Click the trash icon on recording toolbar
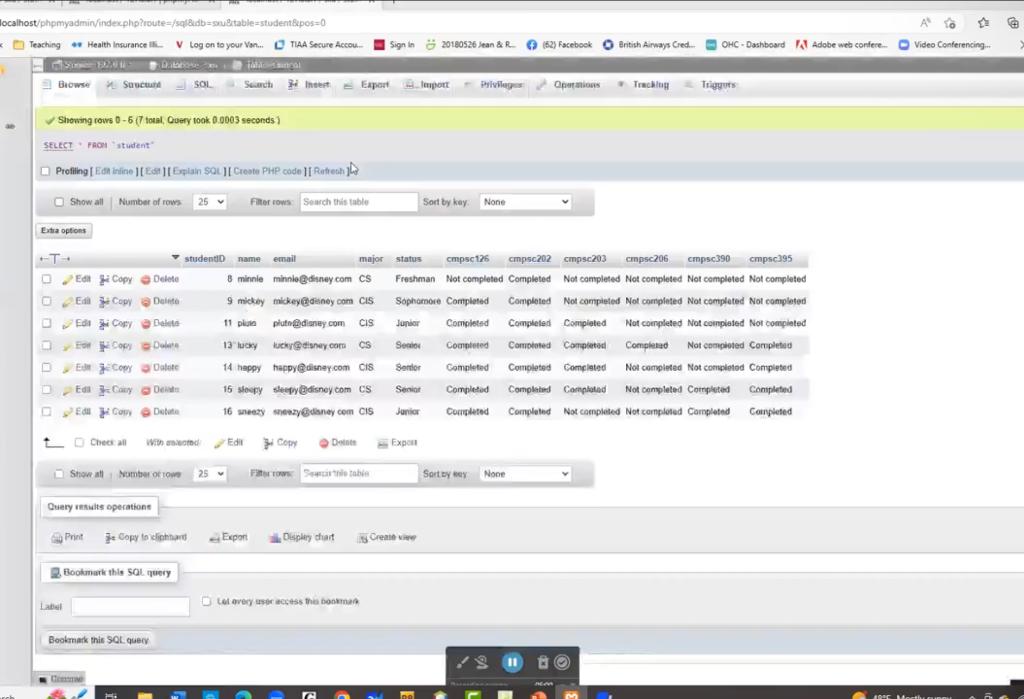 [543, 662]
